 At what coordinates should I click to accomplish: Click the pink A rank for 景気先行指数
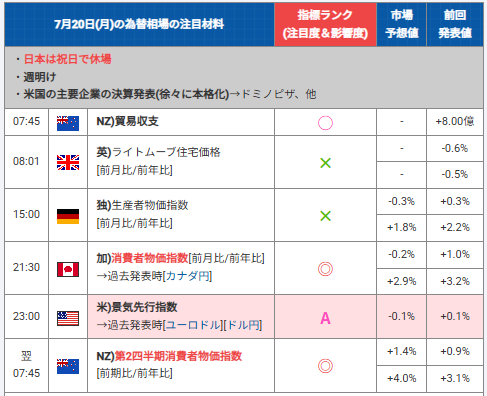pyautogui.click(x=325, y=318)
